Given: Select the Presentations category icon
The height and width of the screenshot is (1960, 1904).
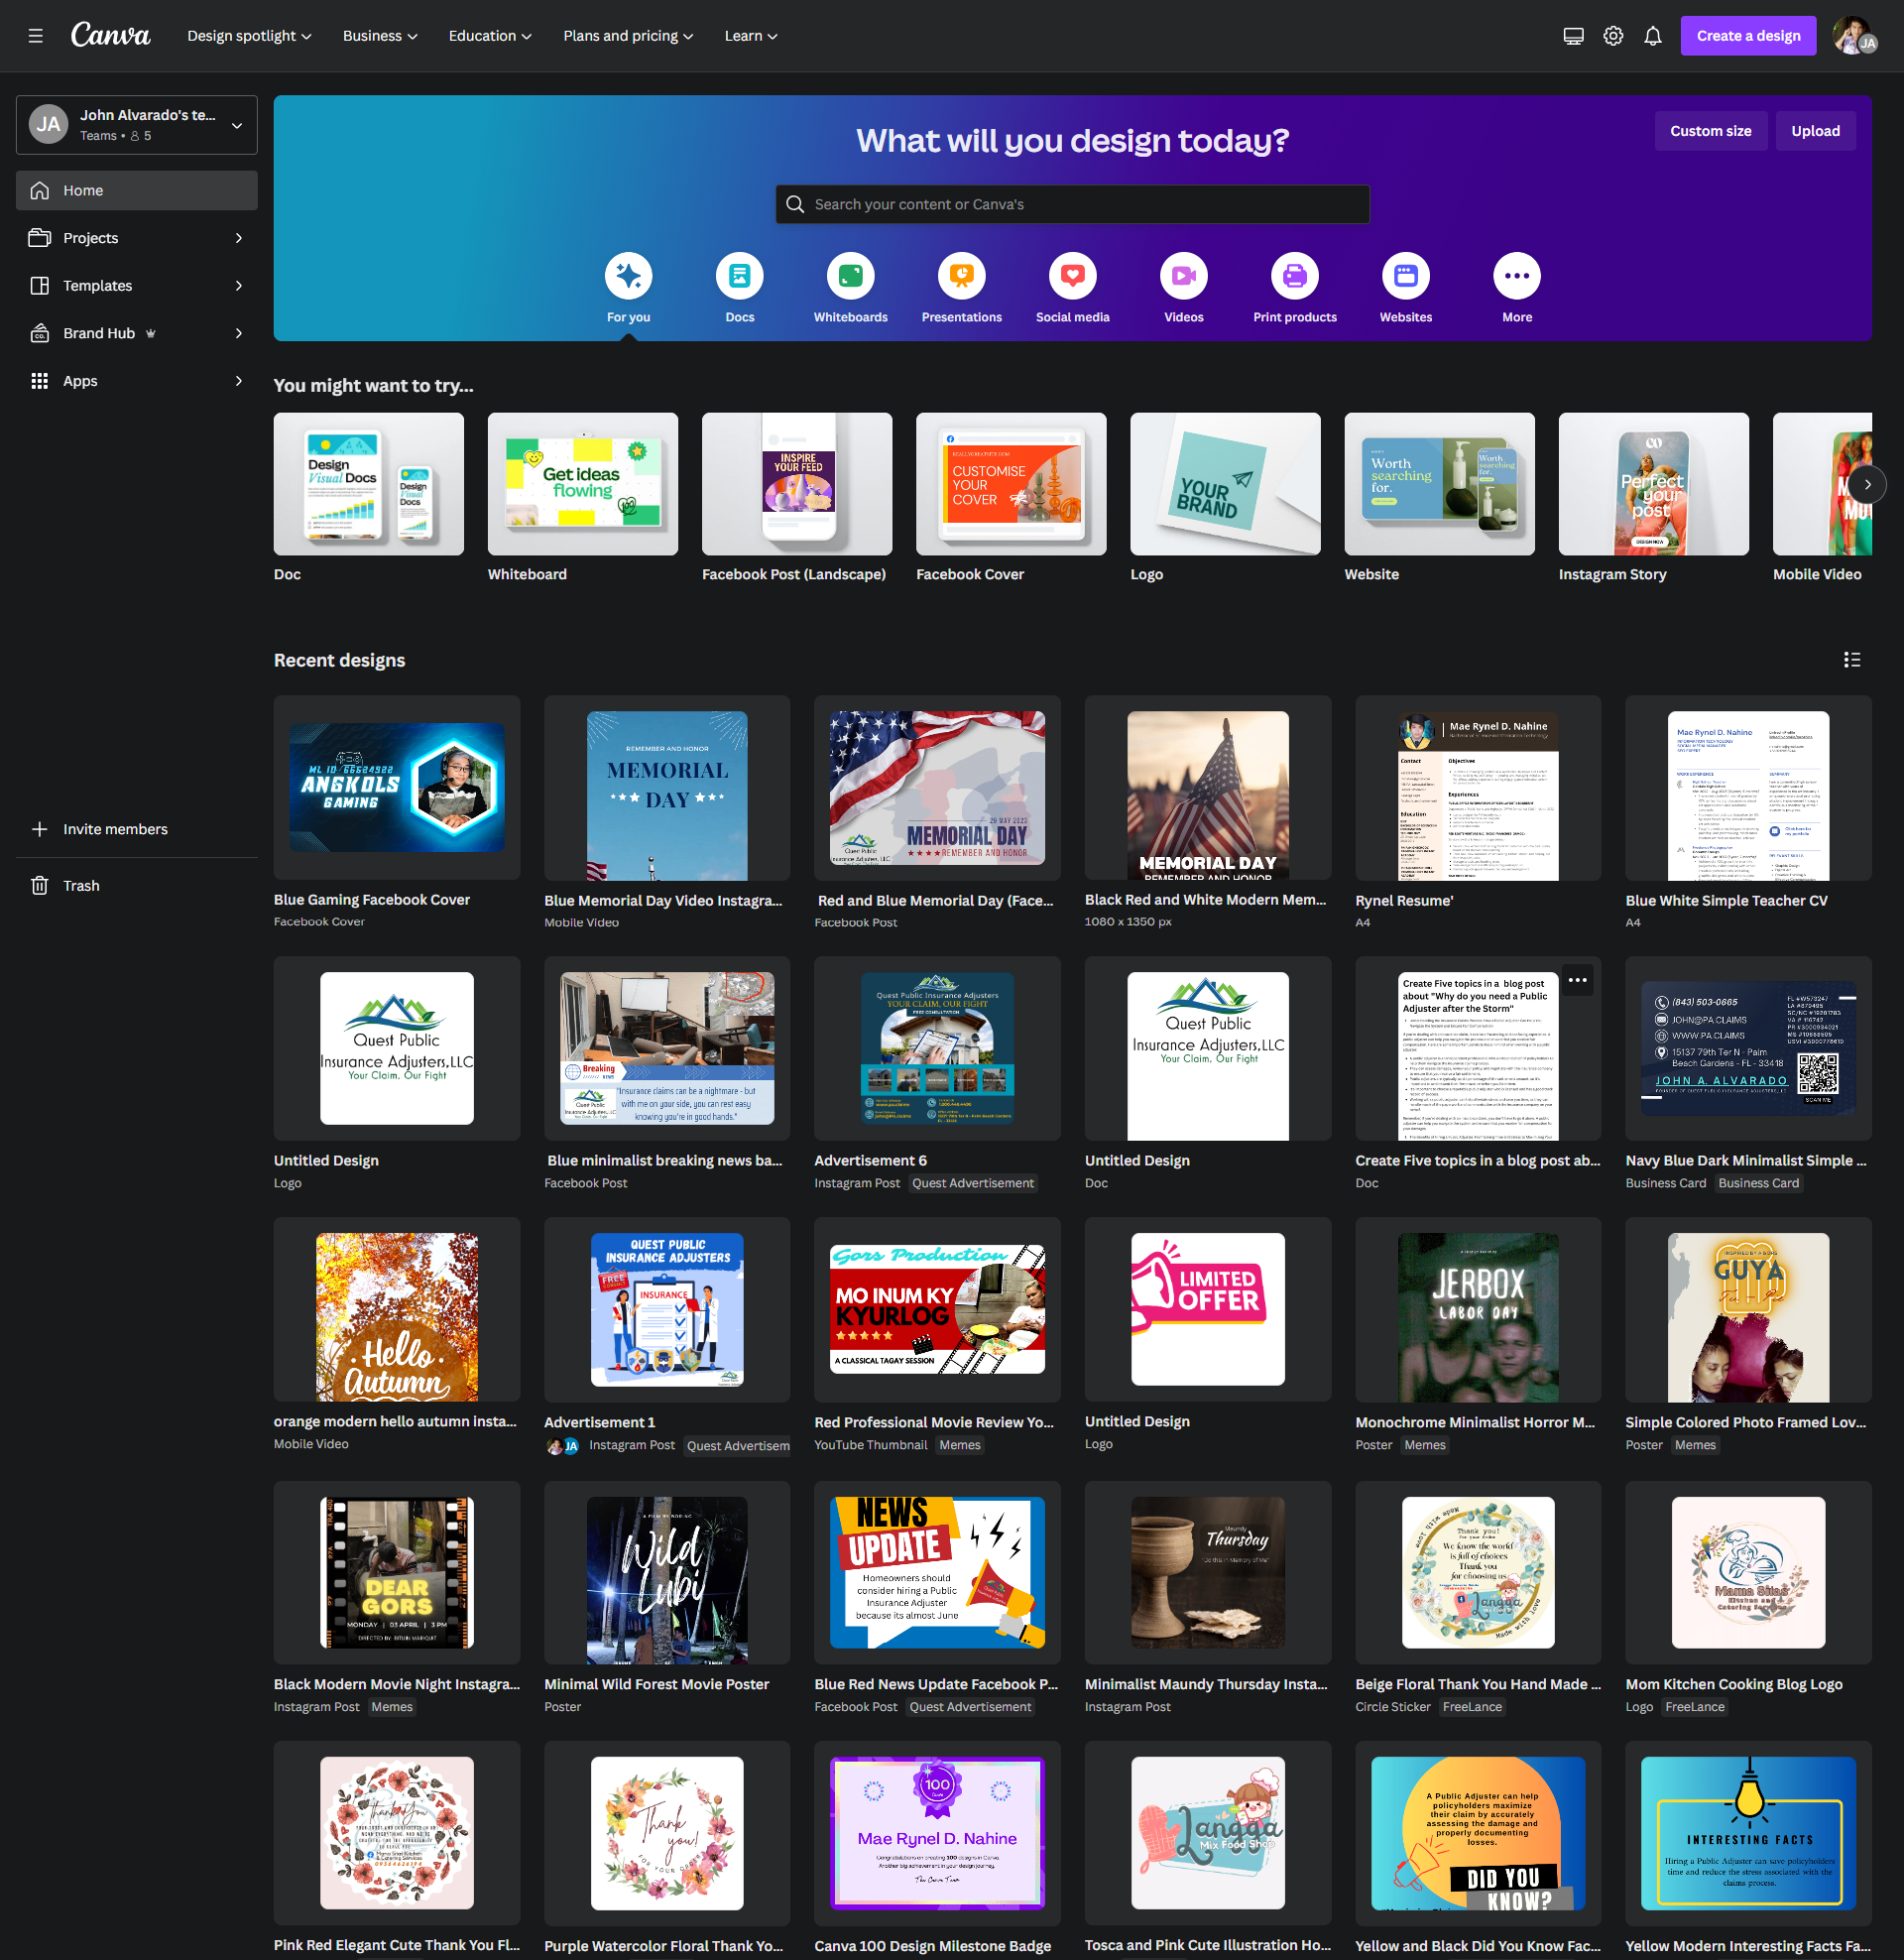Looking at the screenshot, I should coord(961,276).
